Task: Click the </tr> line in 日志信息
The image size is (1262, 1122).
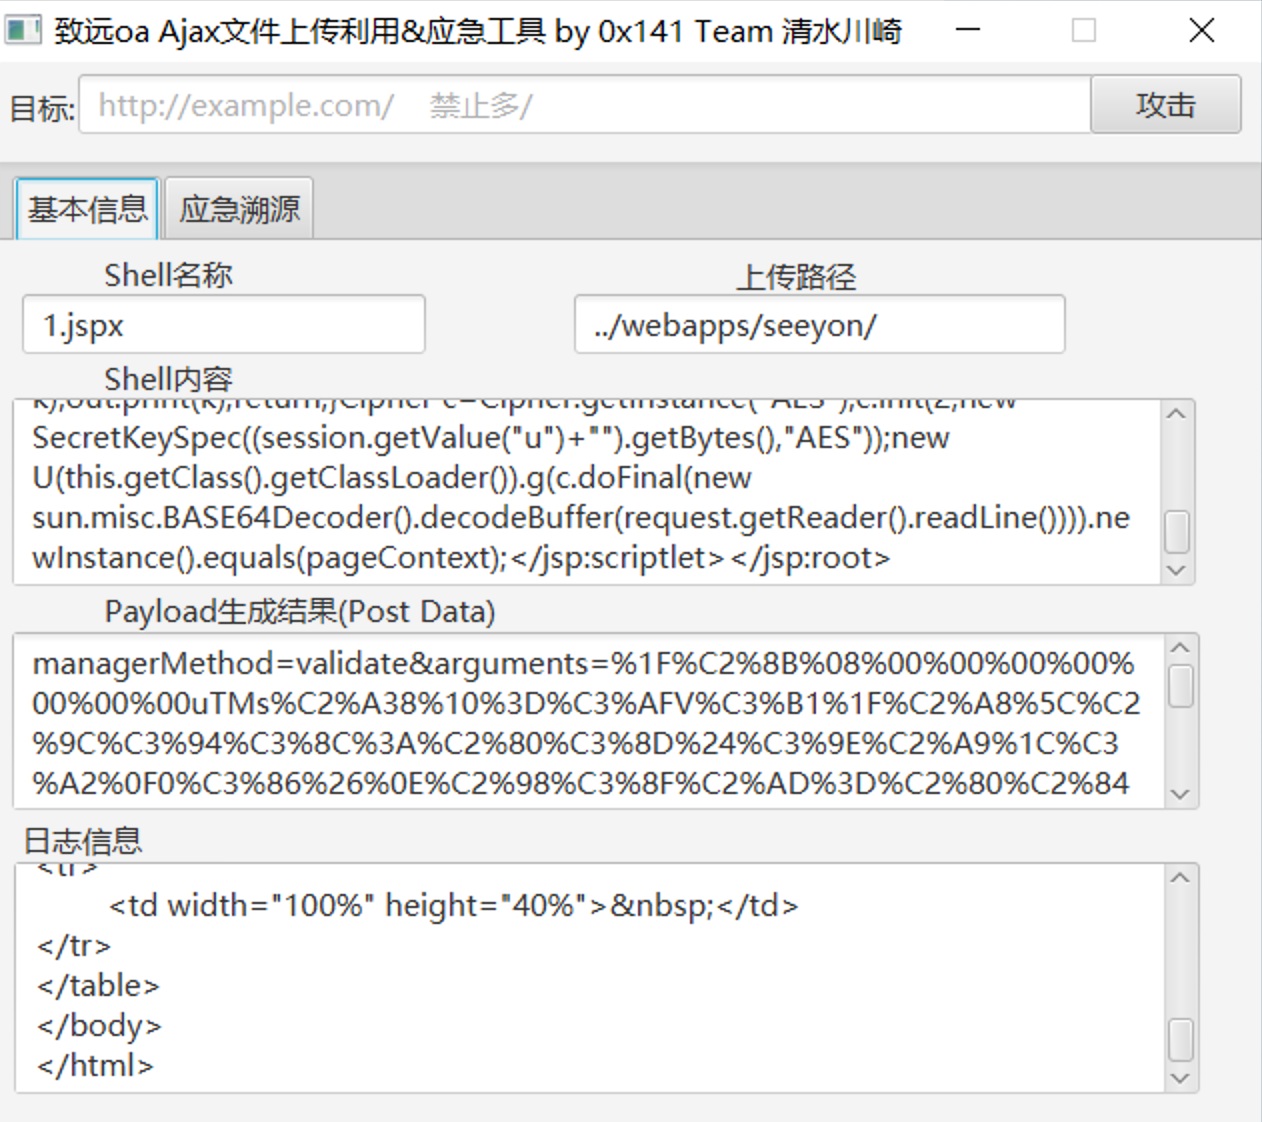Action: (74, 946)
